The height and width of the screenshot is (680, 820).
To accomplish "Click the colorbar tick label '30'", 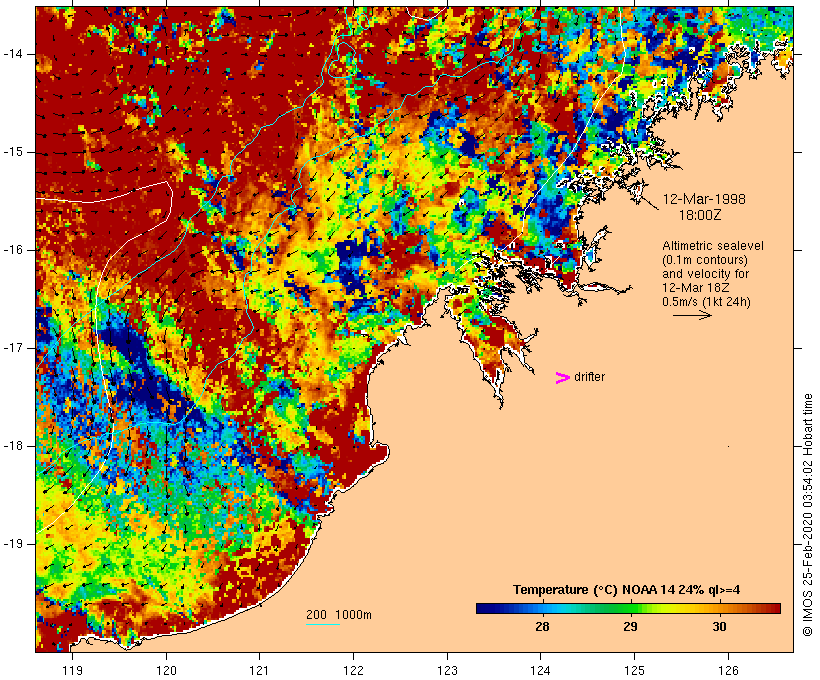I will click(x=720, y=627).
